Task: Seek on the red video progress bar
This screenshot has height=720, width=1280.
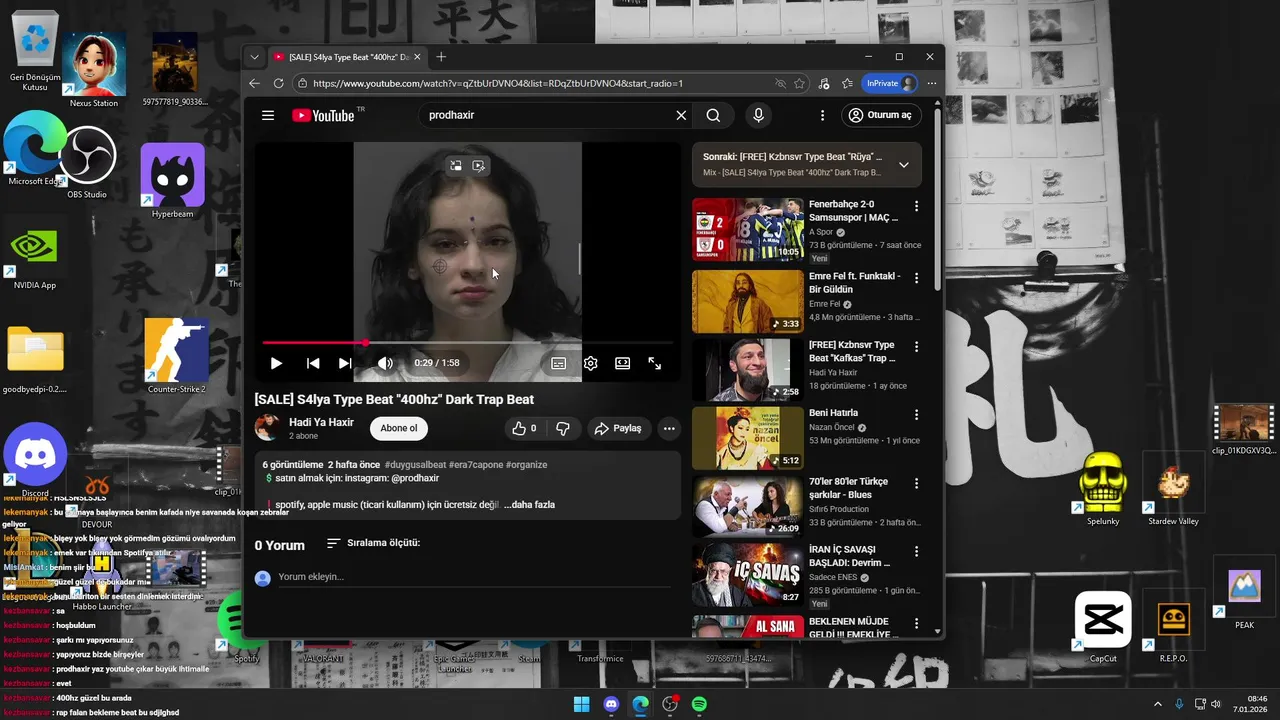Action: click(x=467, y=343)
